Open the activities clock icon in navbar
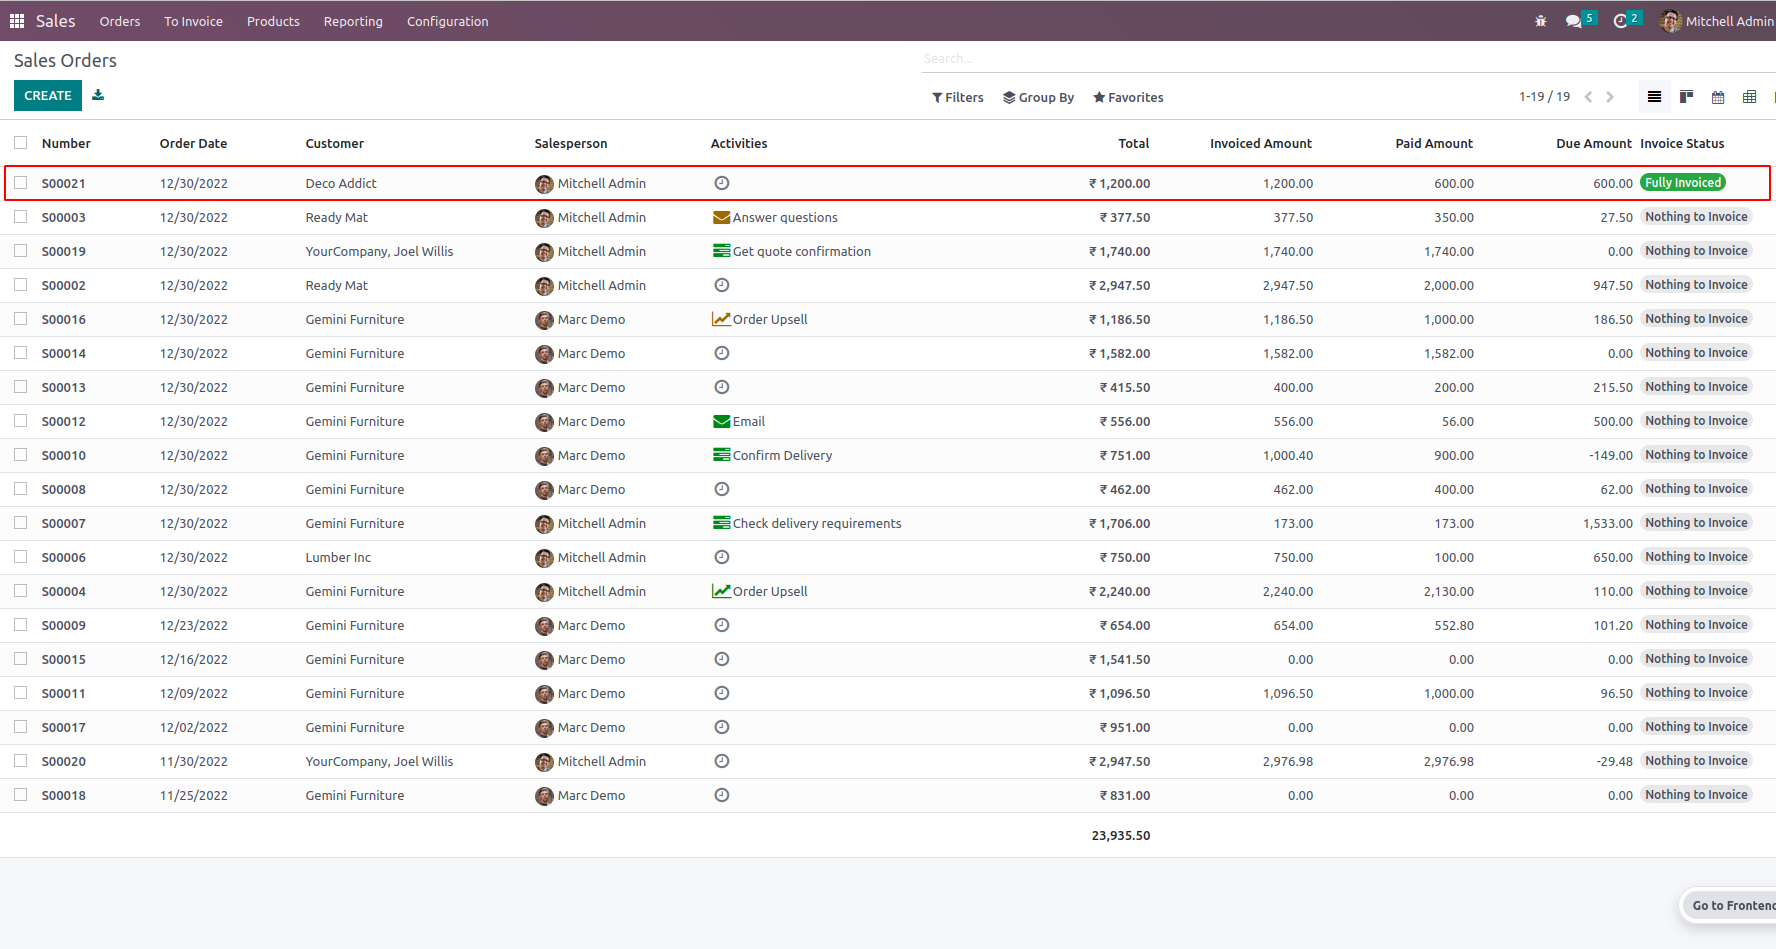The width and height of the screenshot is (1776, 949). (x=1621, y=21)
